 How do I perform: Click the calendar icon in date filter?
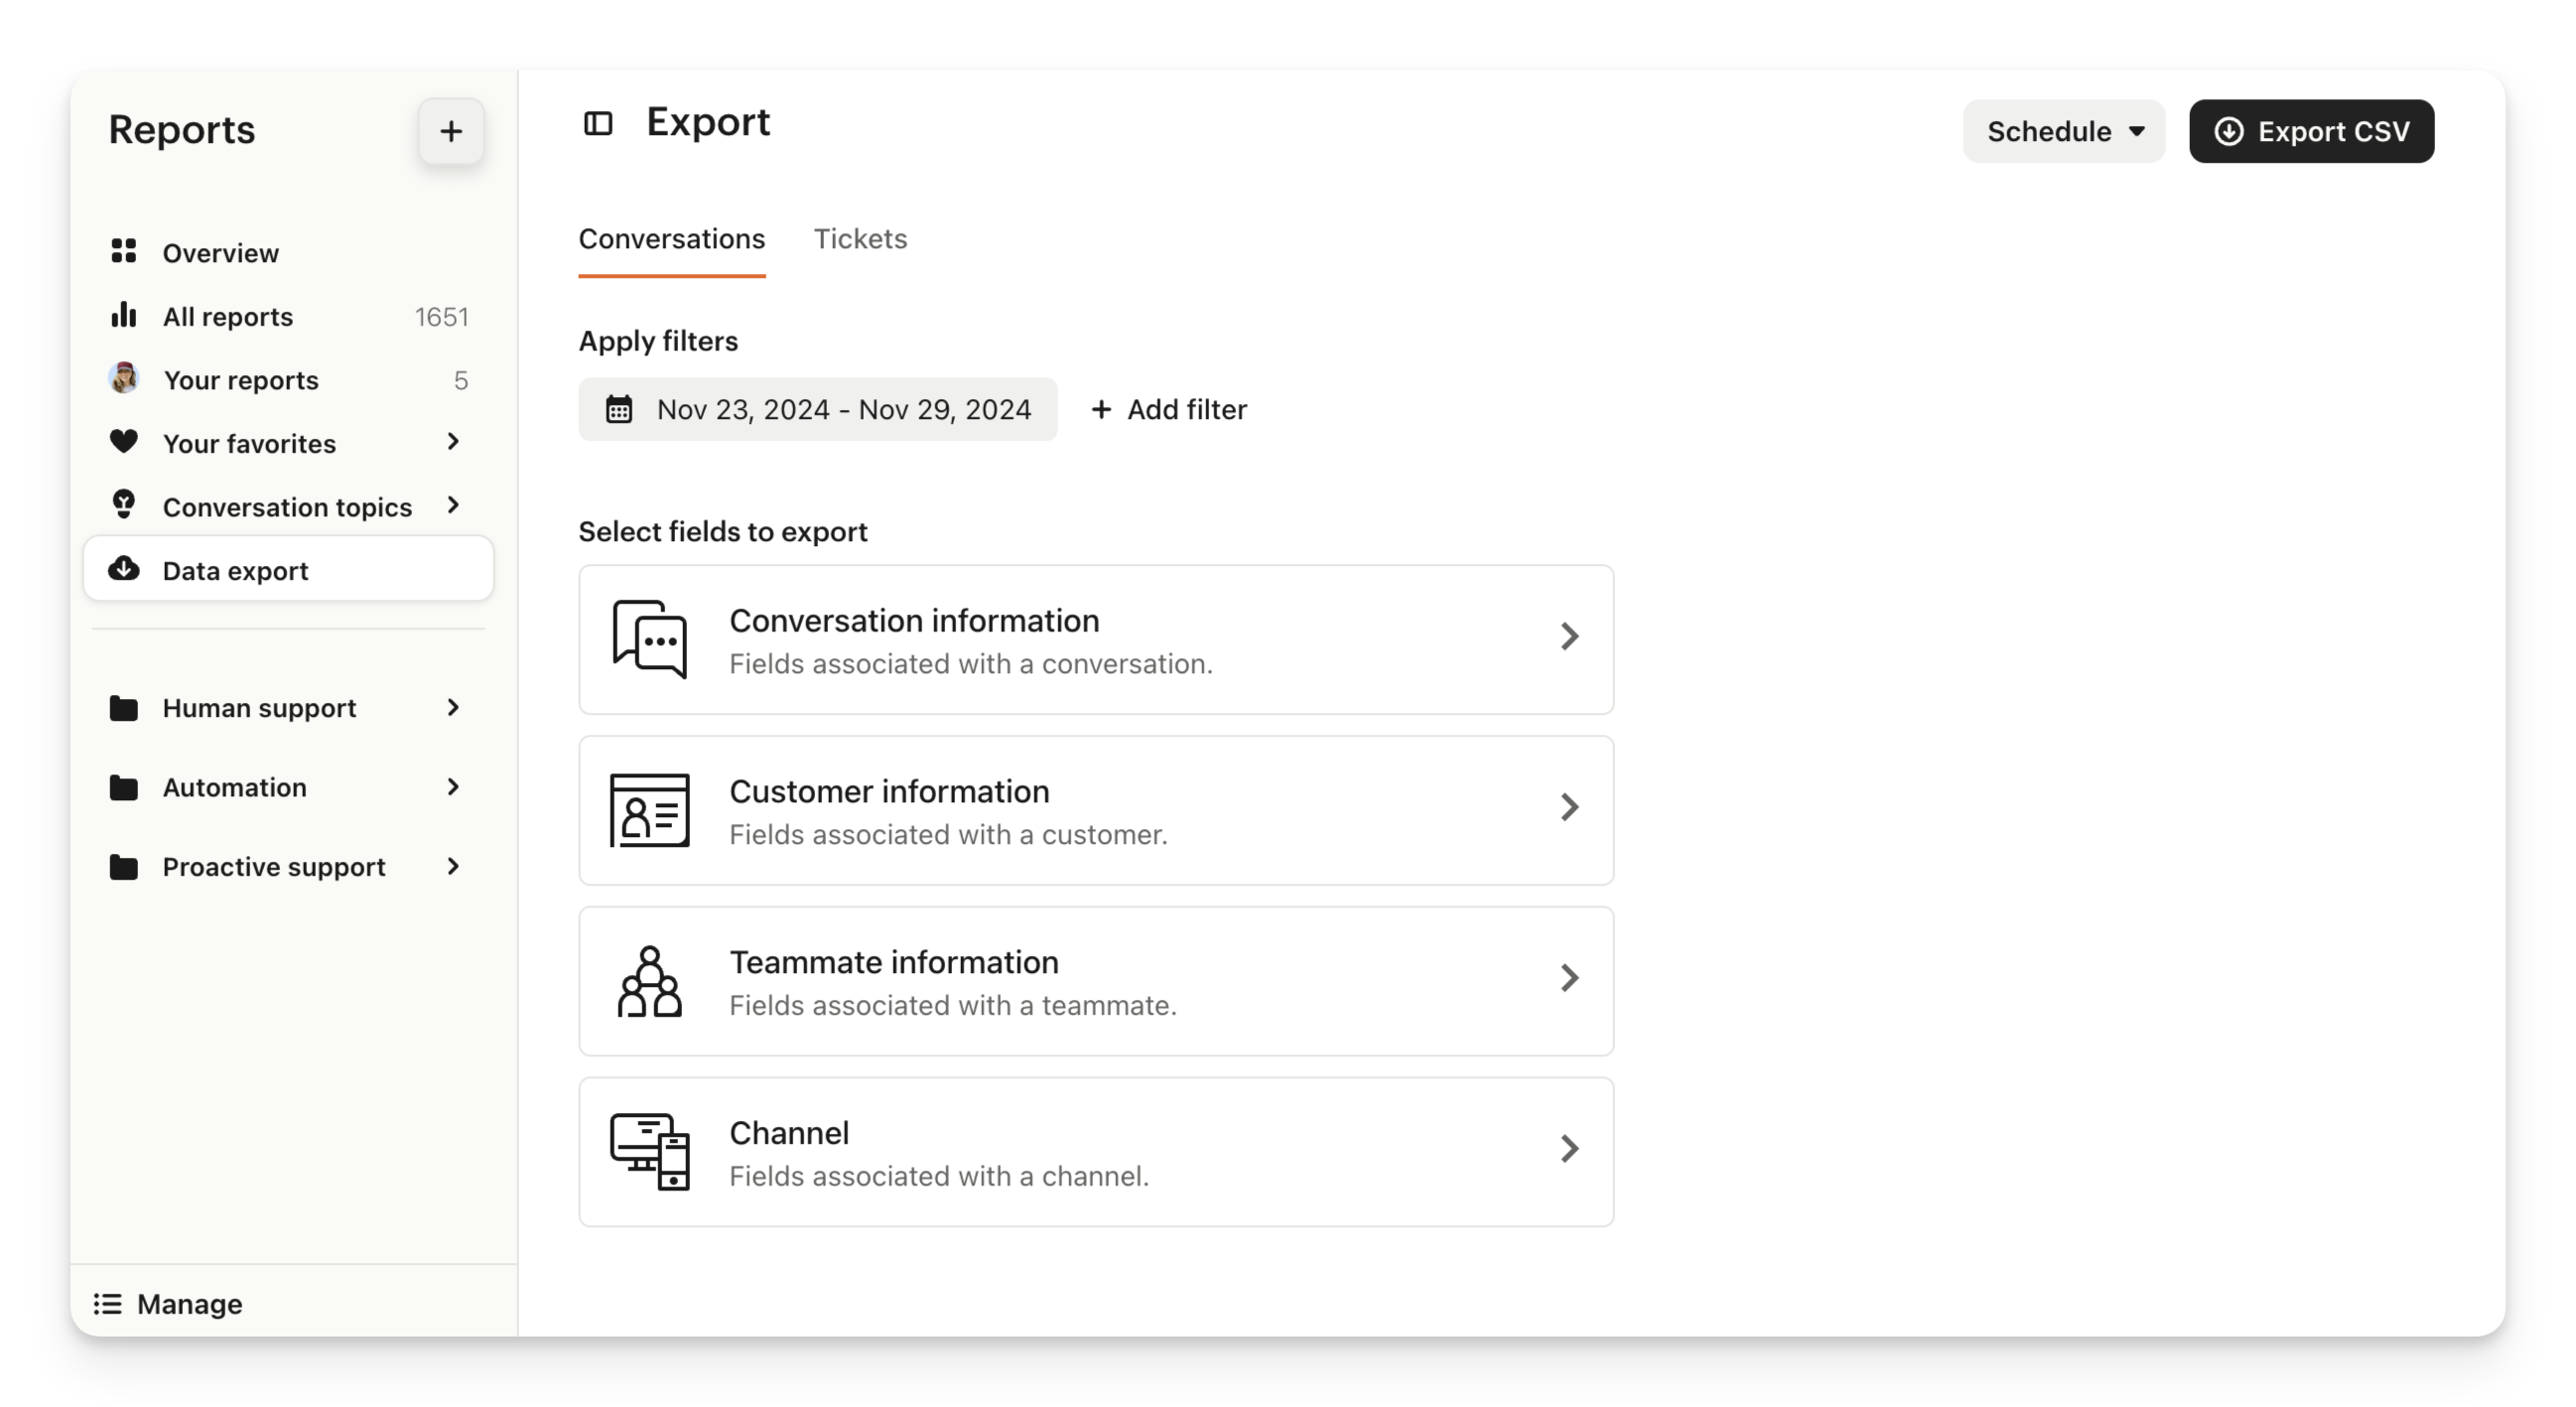619,409
